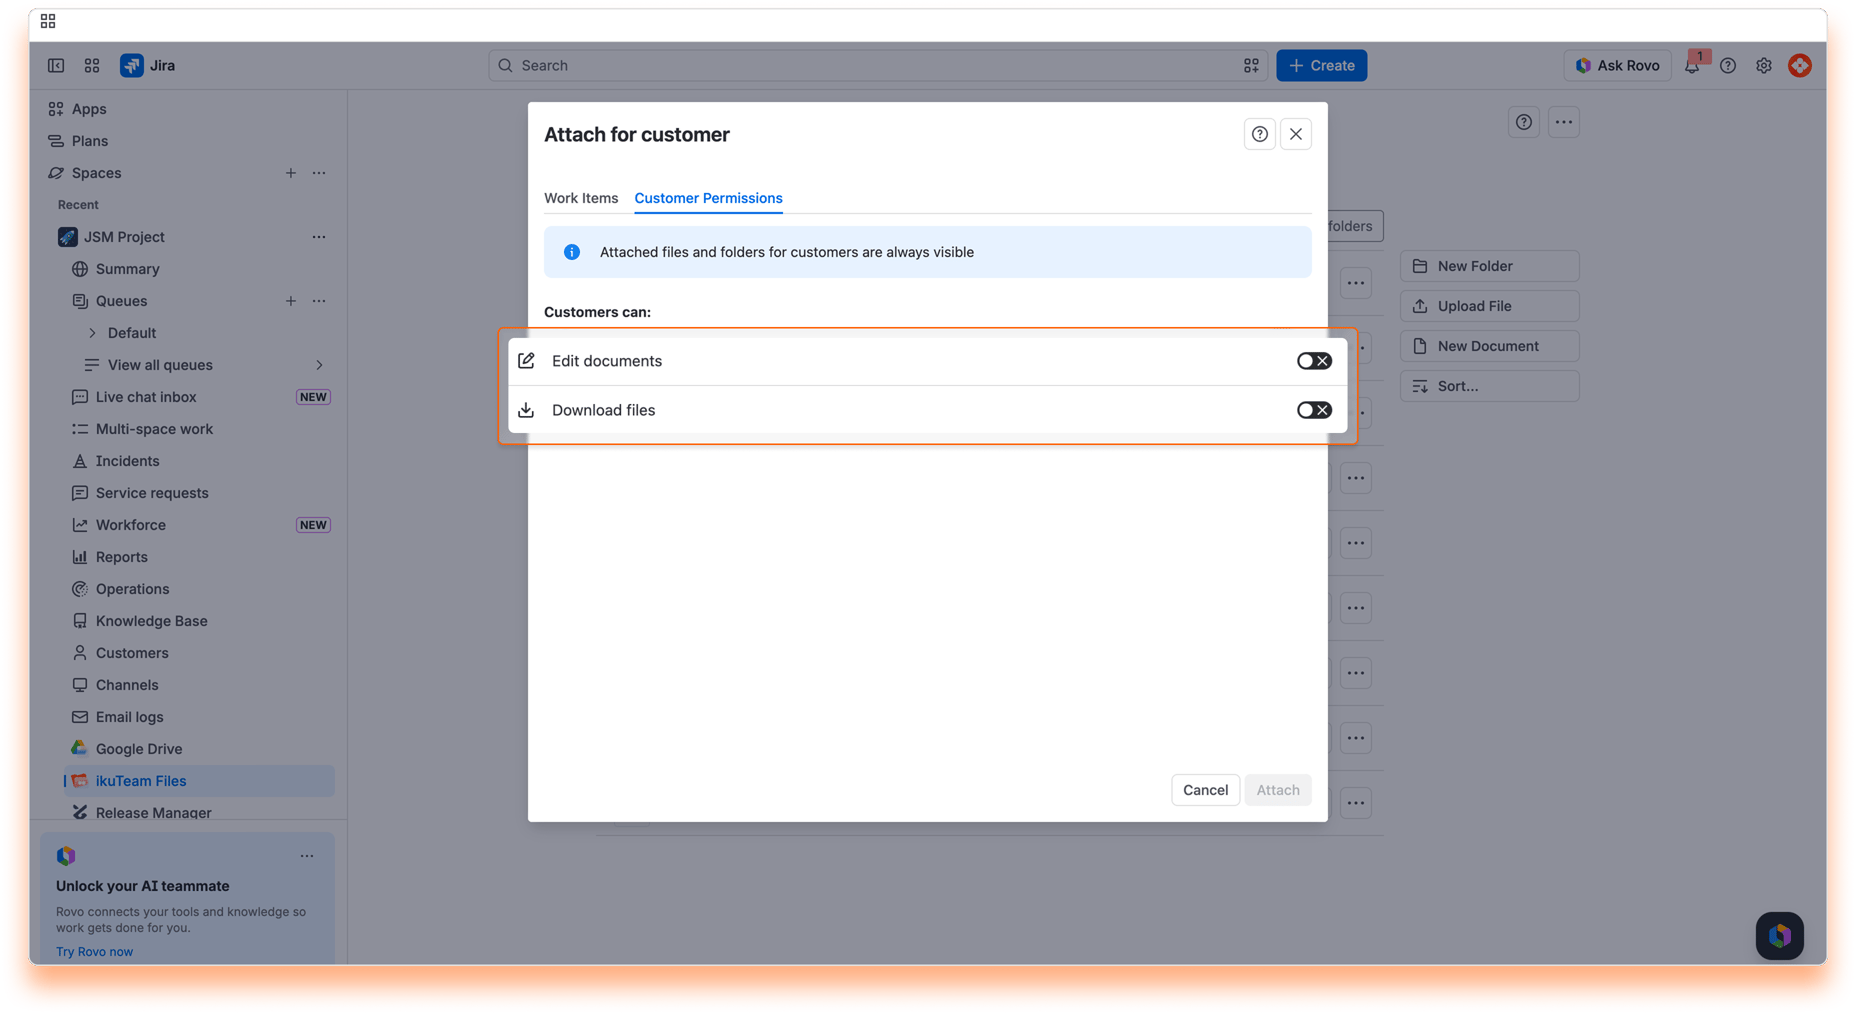Screen dimensions: 1856x1014
Task: Add a new space with plus icon
Action: pos(291,173)
